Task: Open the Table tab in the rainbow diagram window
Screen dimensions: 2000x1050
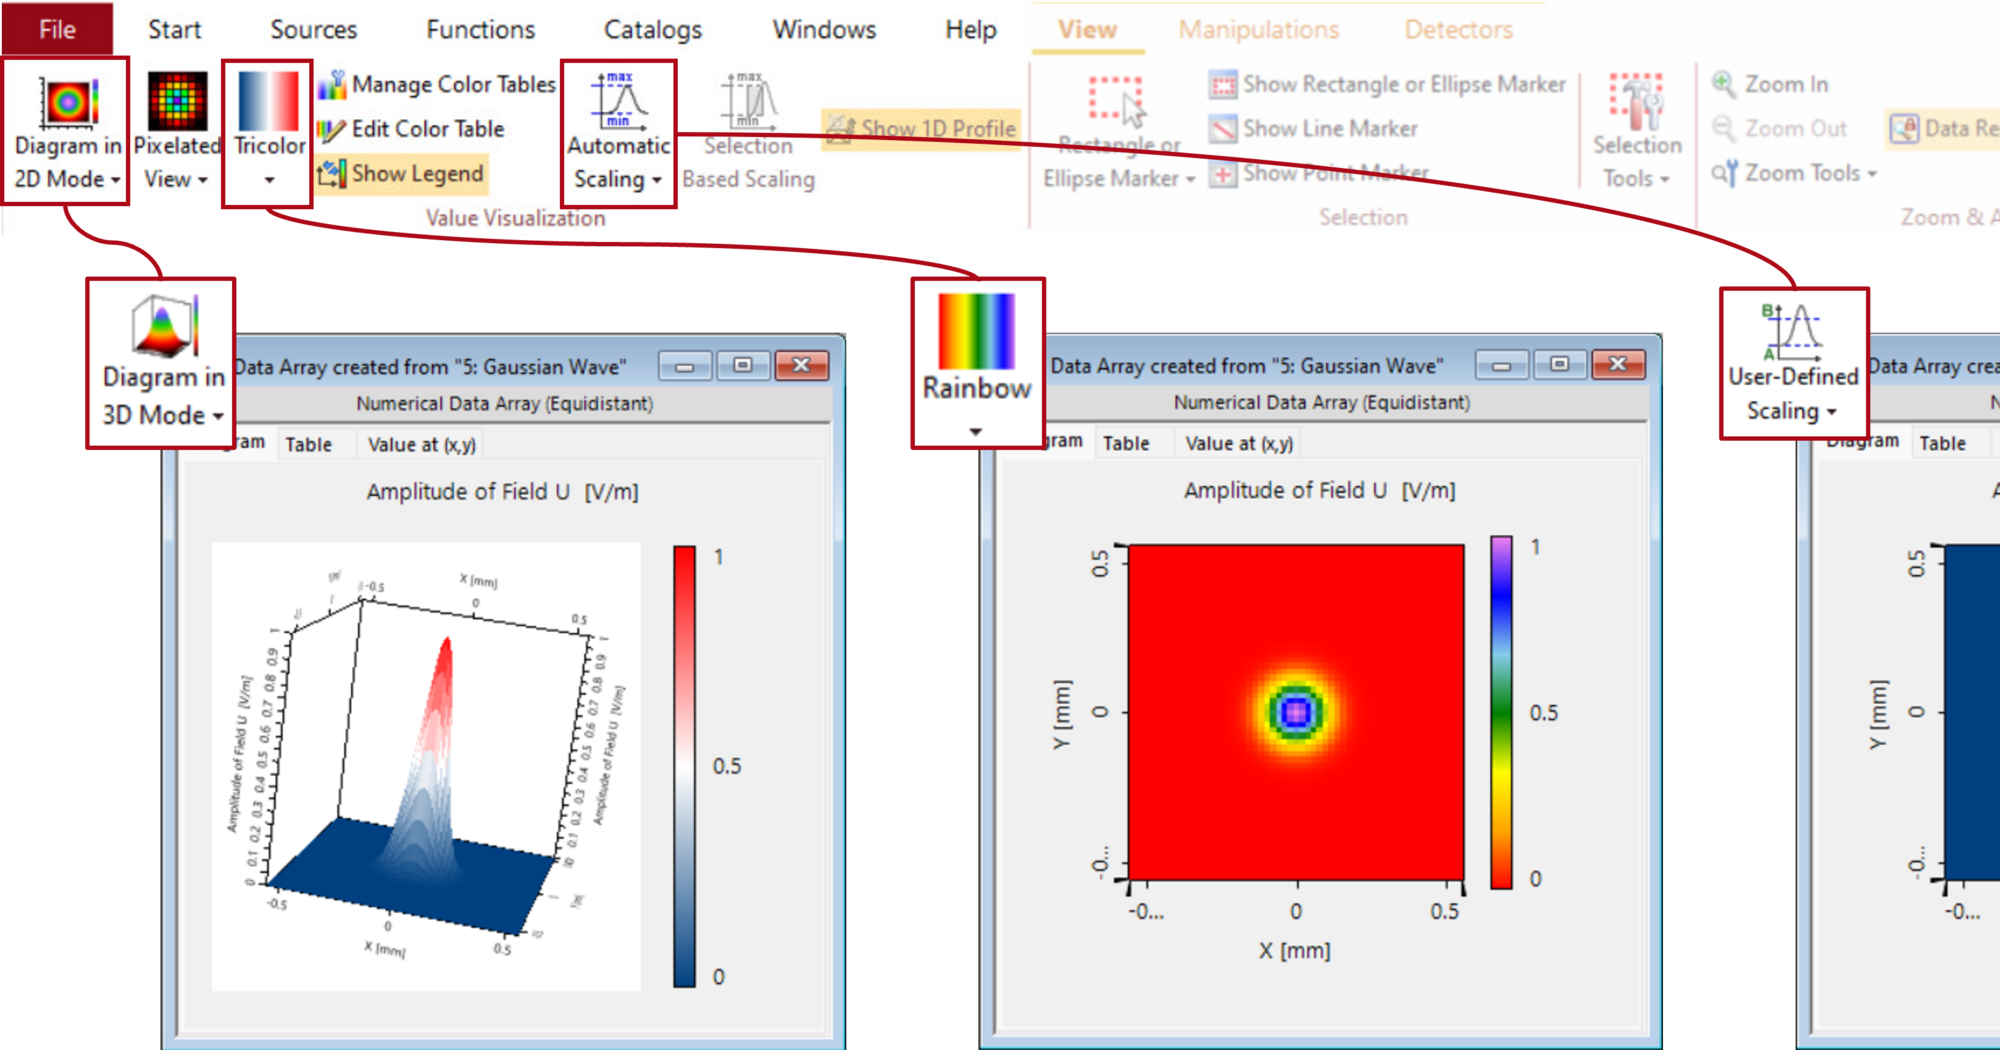Action: click(x=1126, y=443)
